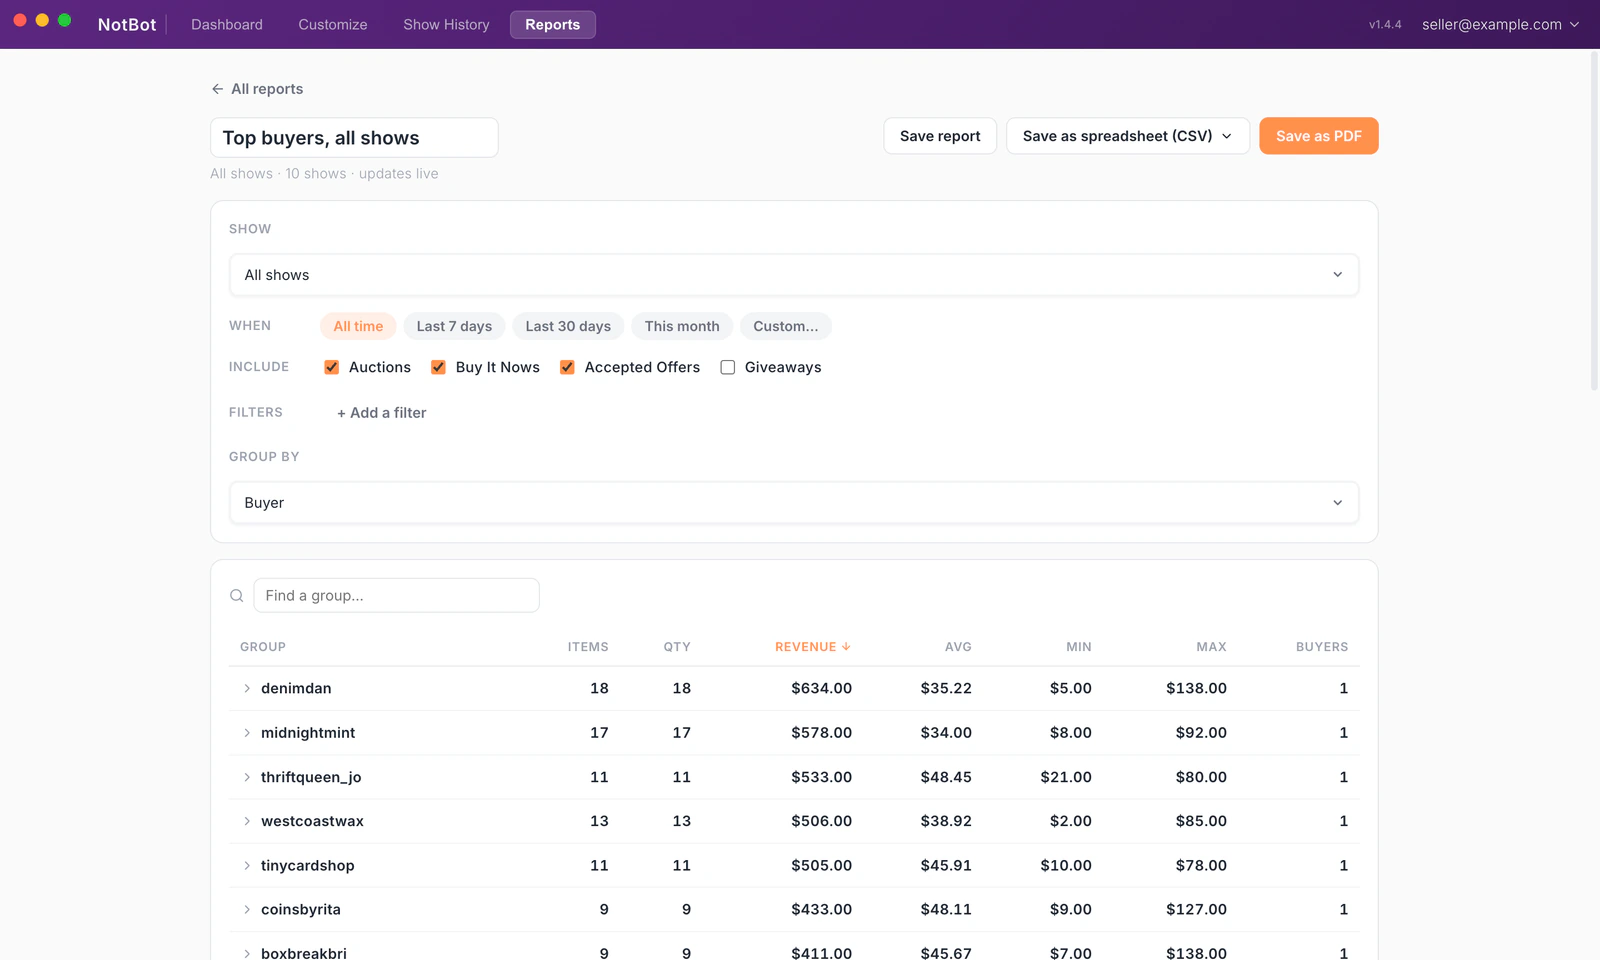Sort by the BUYERS column header

point(1322,647)
